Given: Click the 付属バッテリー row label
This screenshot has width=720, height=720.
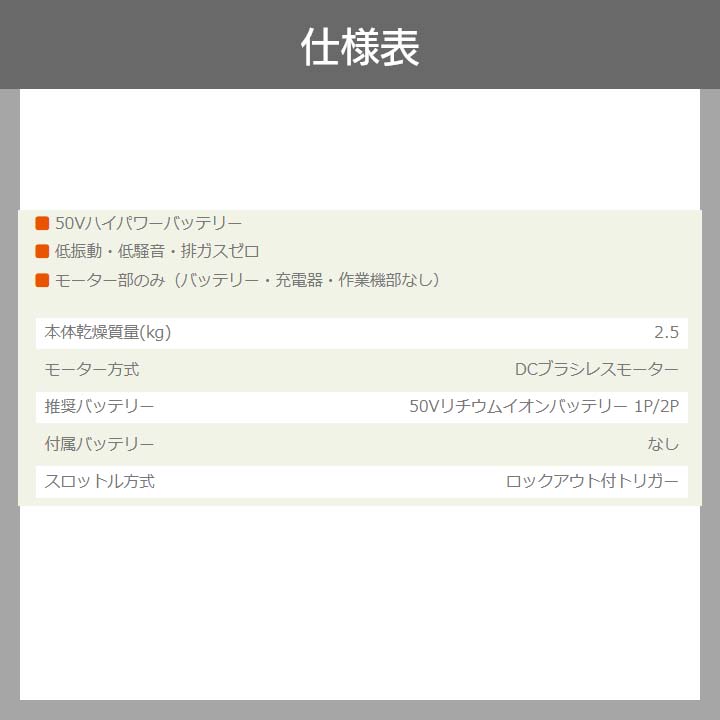Looking at the screenshot, I should click(x=100, y=444).
